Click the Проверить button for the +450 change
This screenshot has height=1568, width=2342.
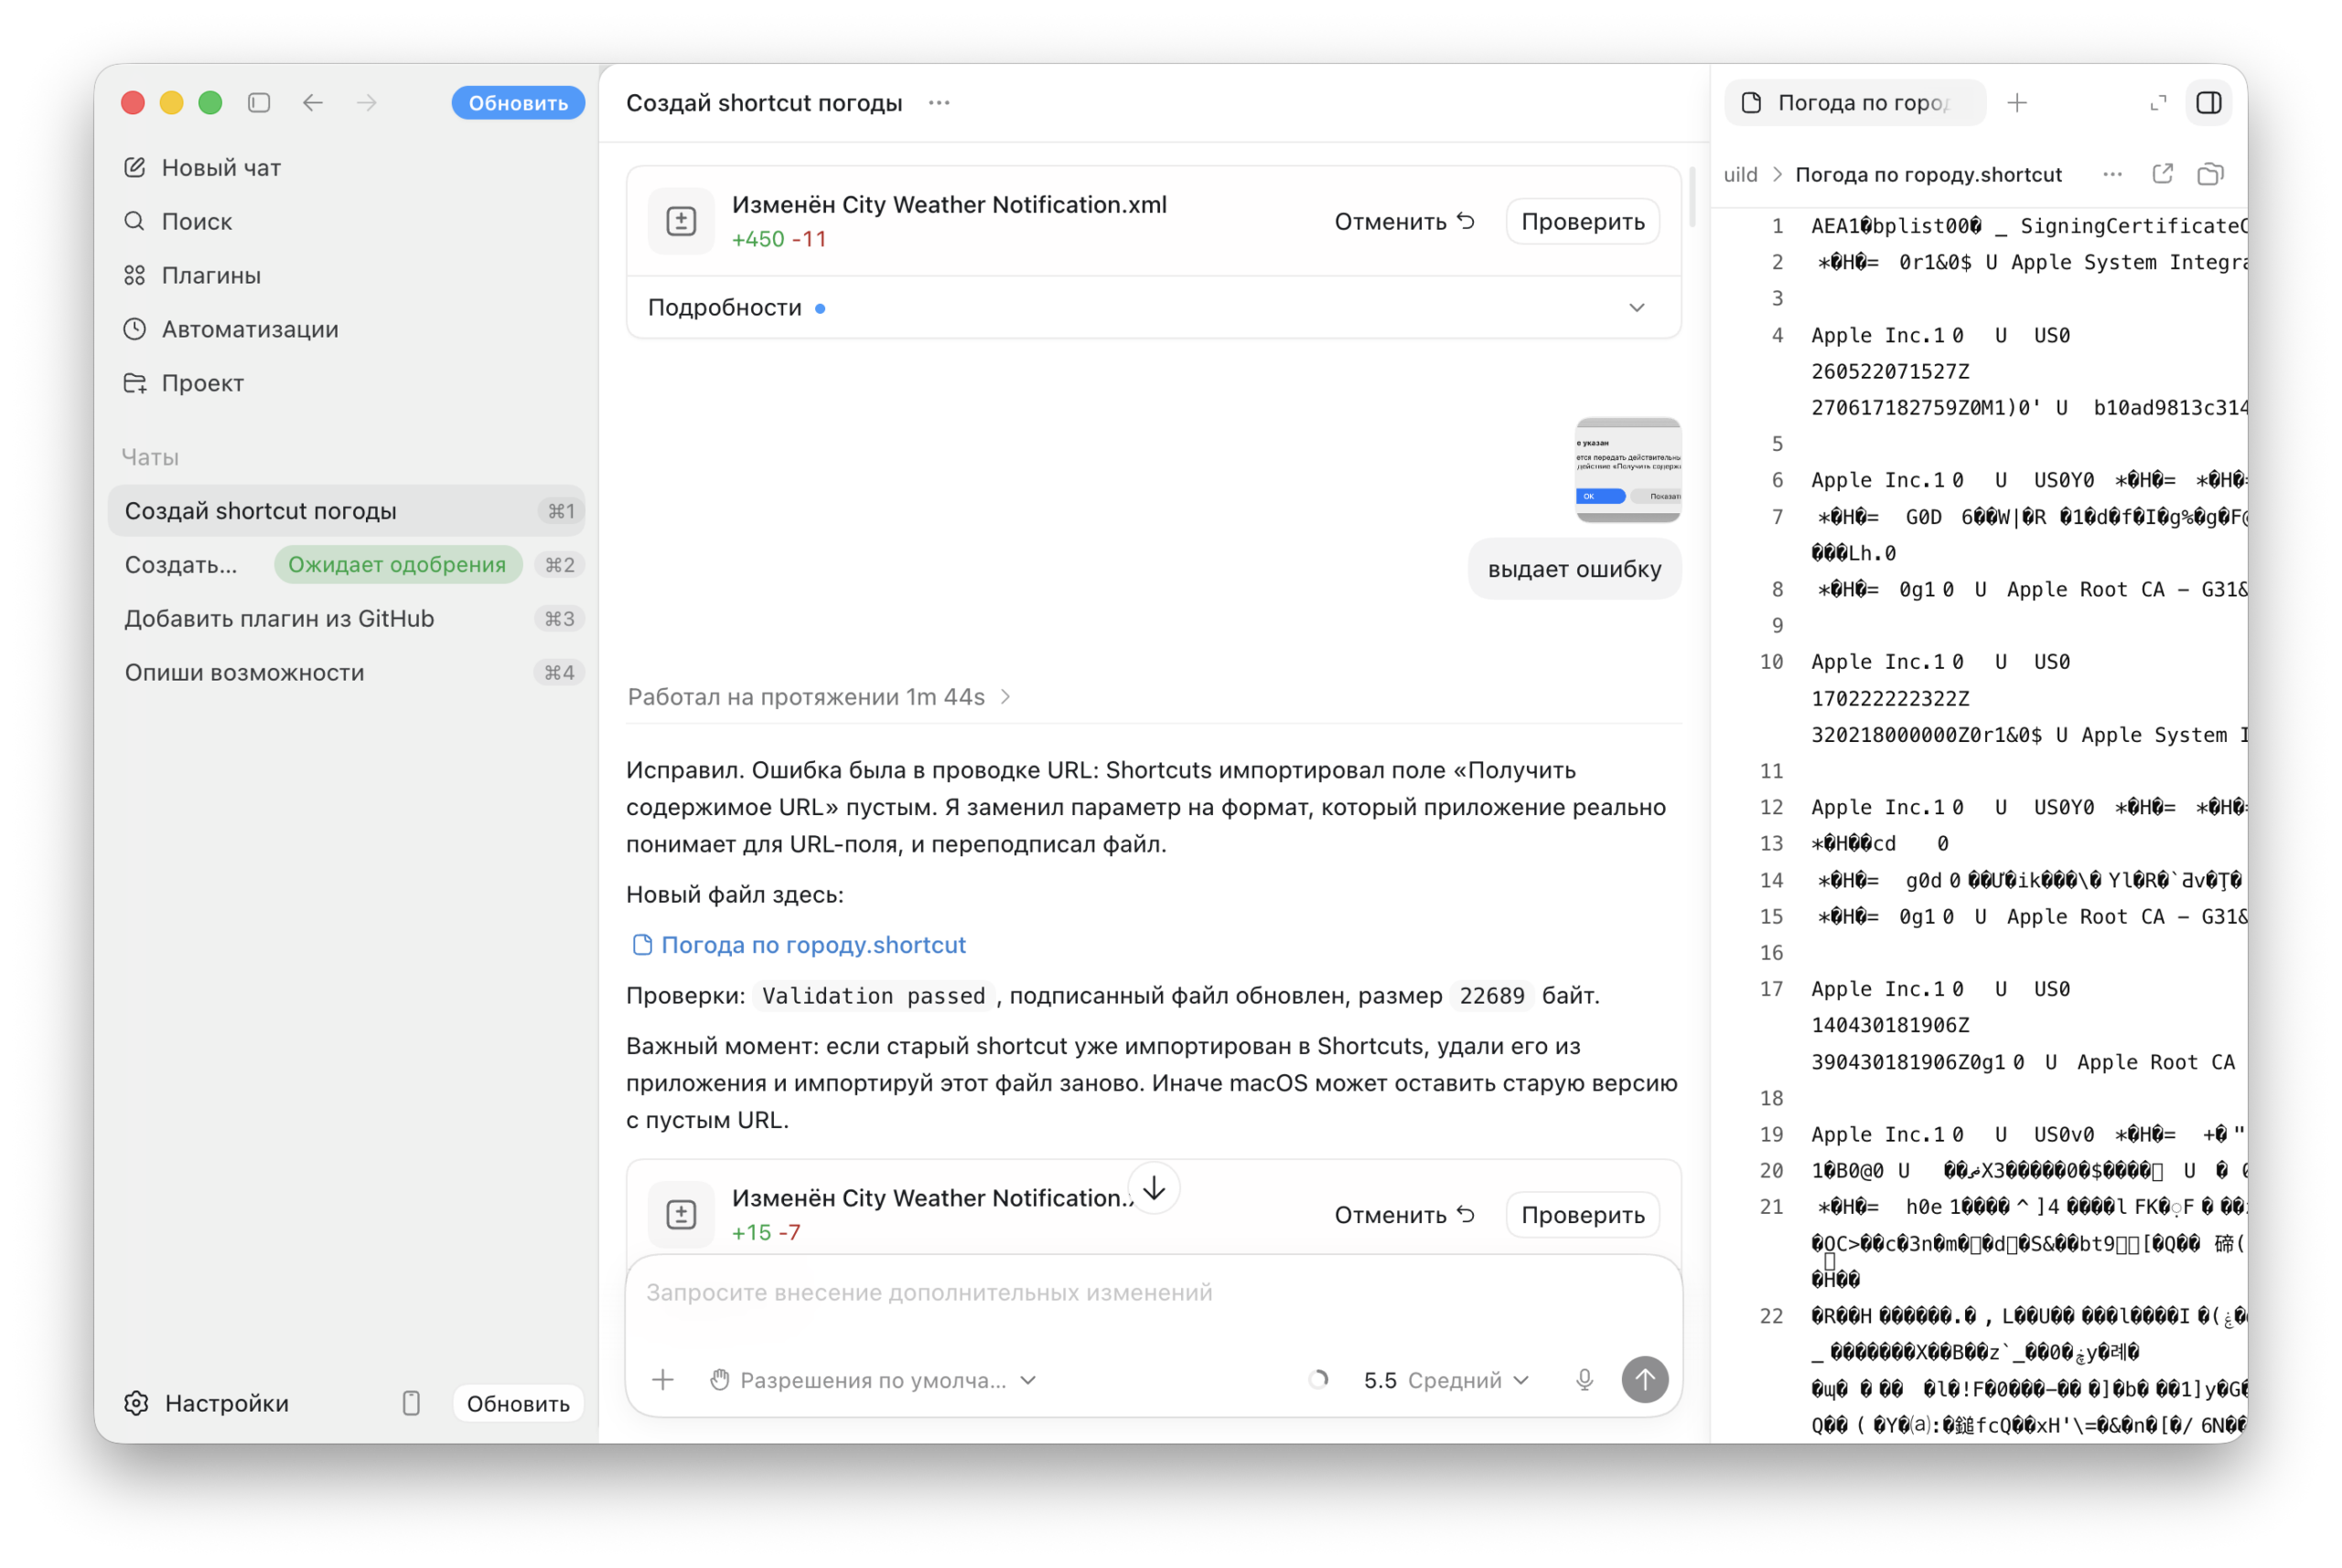(x=1582, y=222)
